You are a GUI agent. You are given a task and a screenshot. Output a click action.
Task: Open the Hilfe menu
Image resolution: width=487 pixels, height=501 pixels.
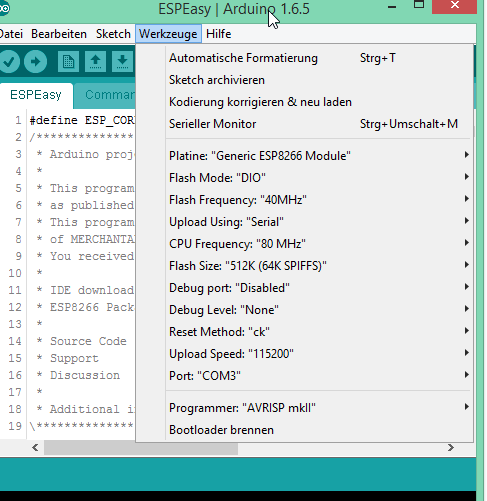point(219,34)
